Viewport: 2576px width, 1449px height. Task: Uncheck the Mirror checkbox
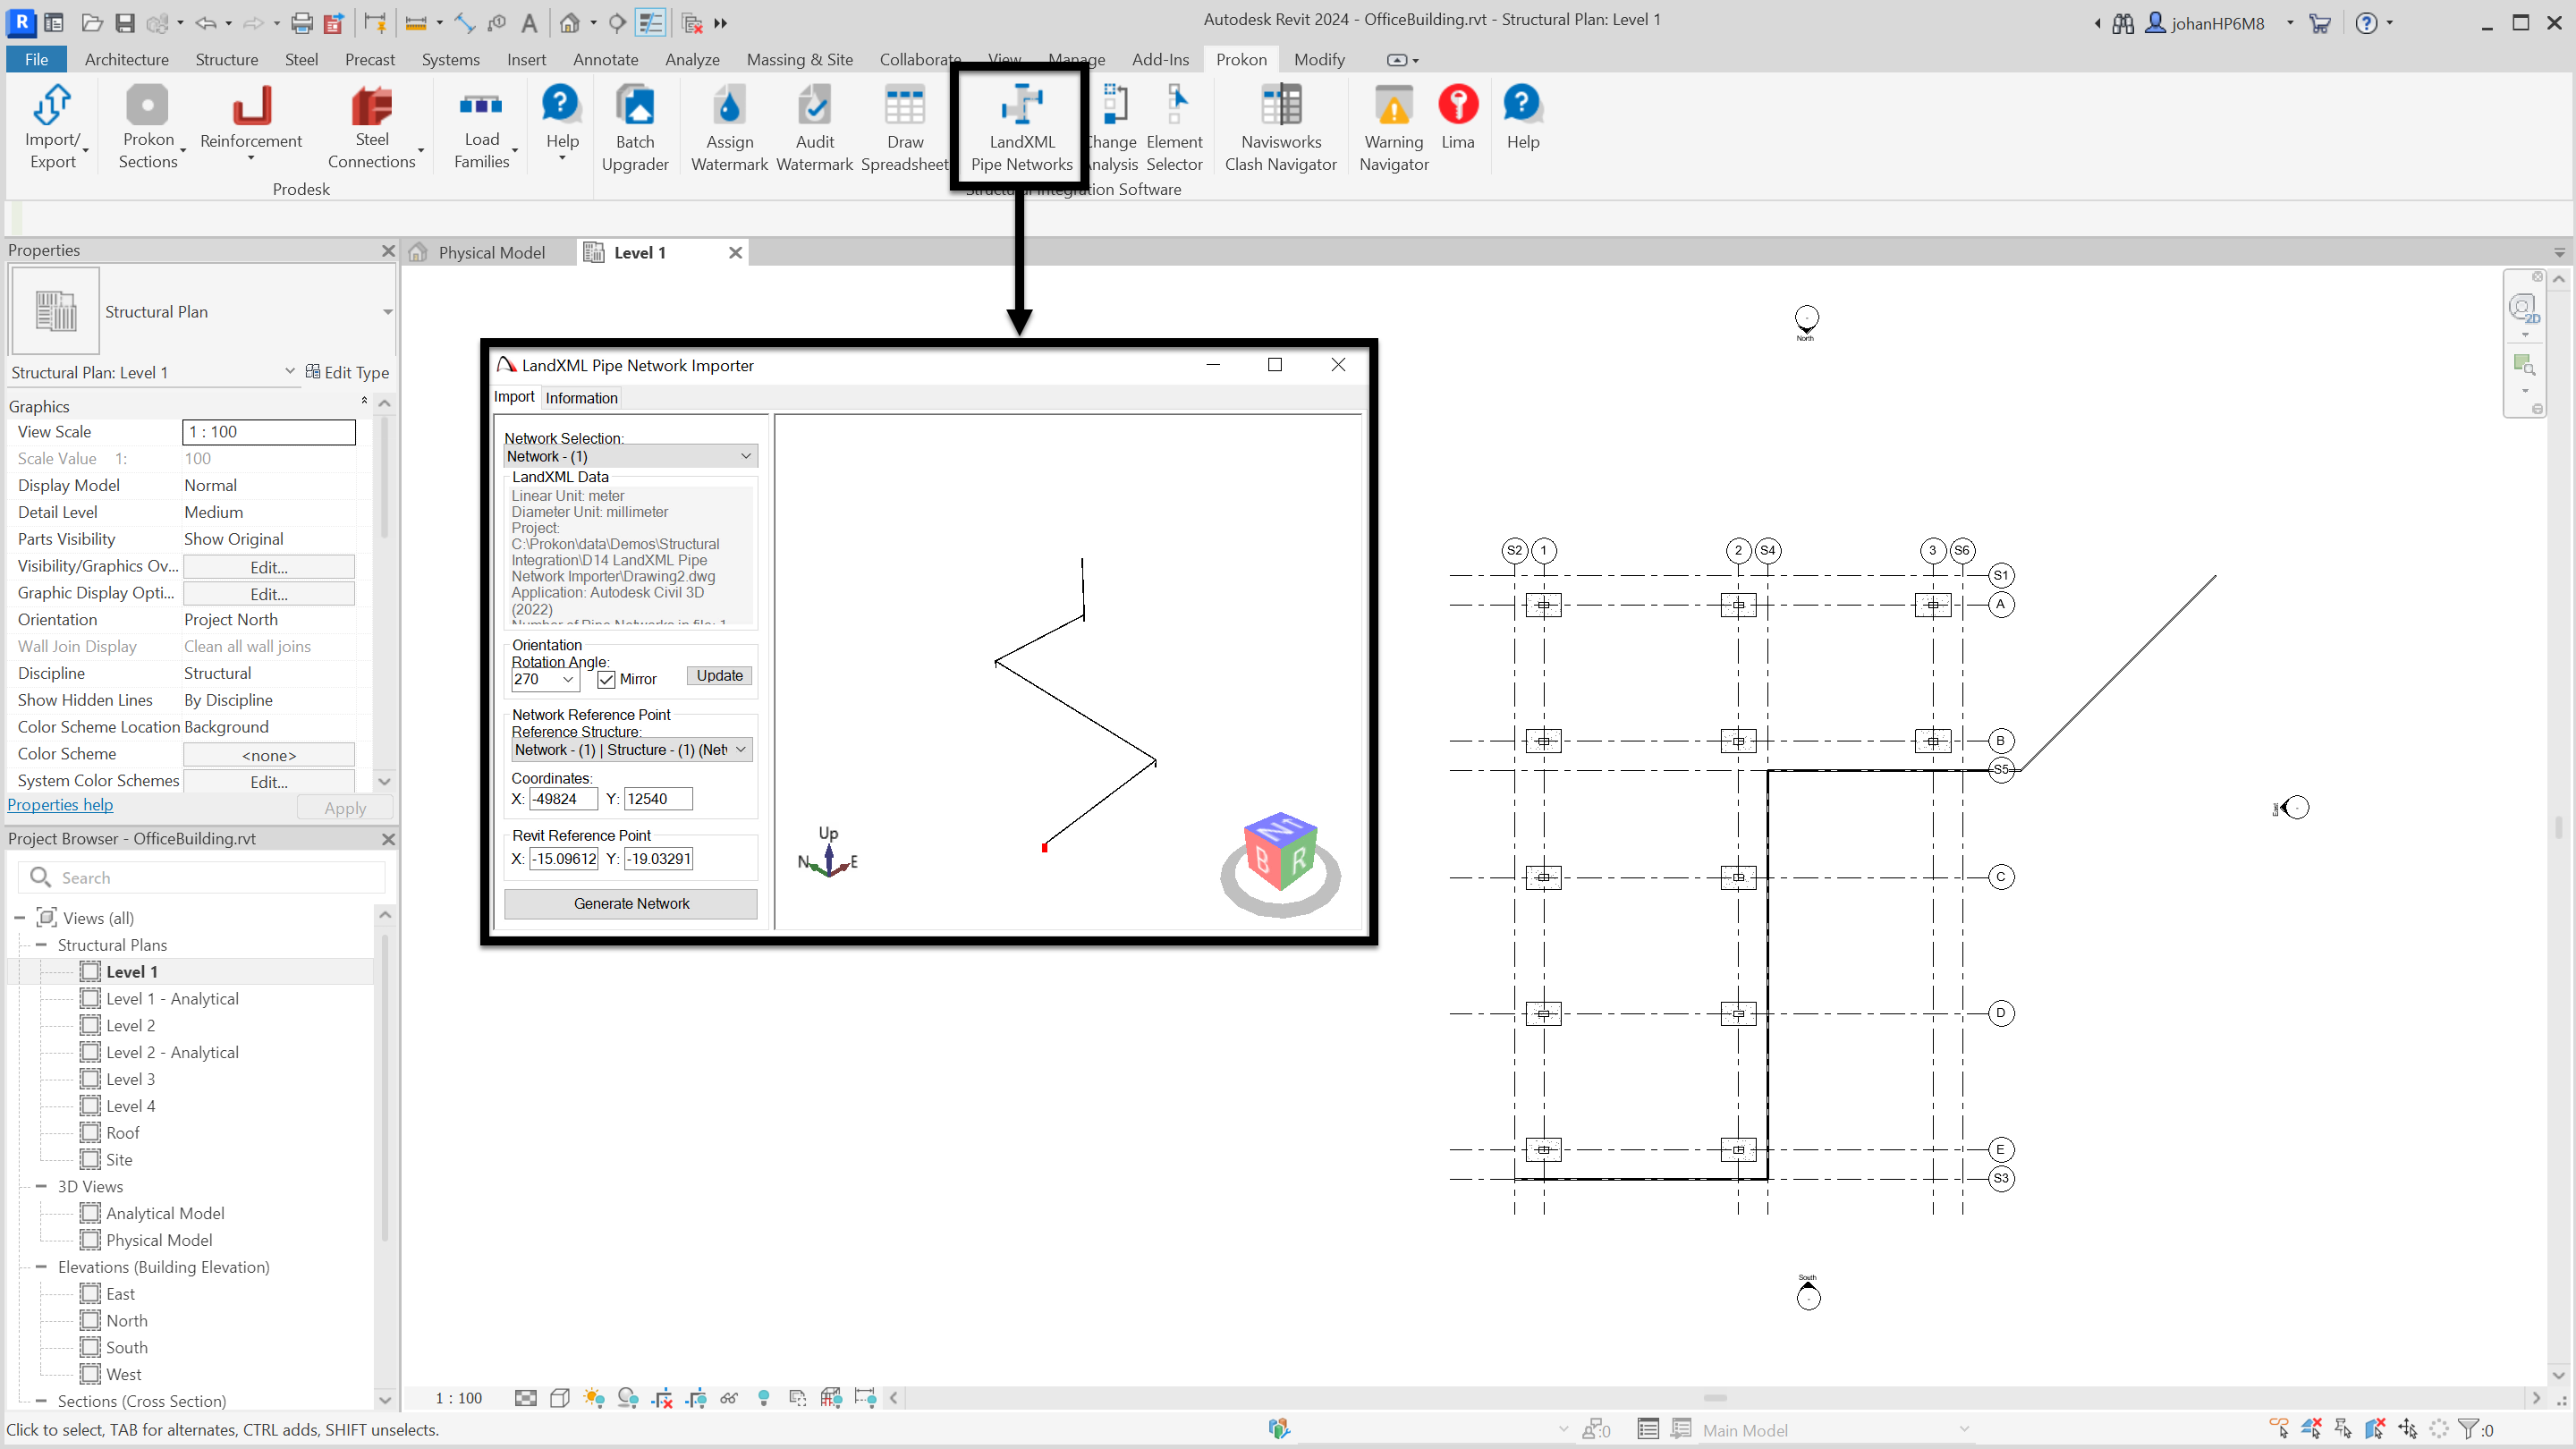pyautogui.click(x=606, y=680)
